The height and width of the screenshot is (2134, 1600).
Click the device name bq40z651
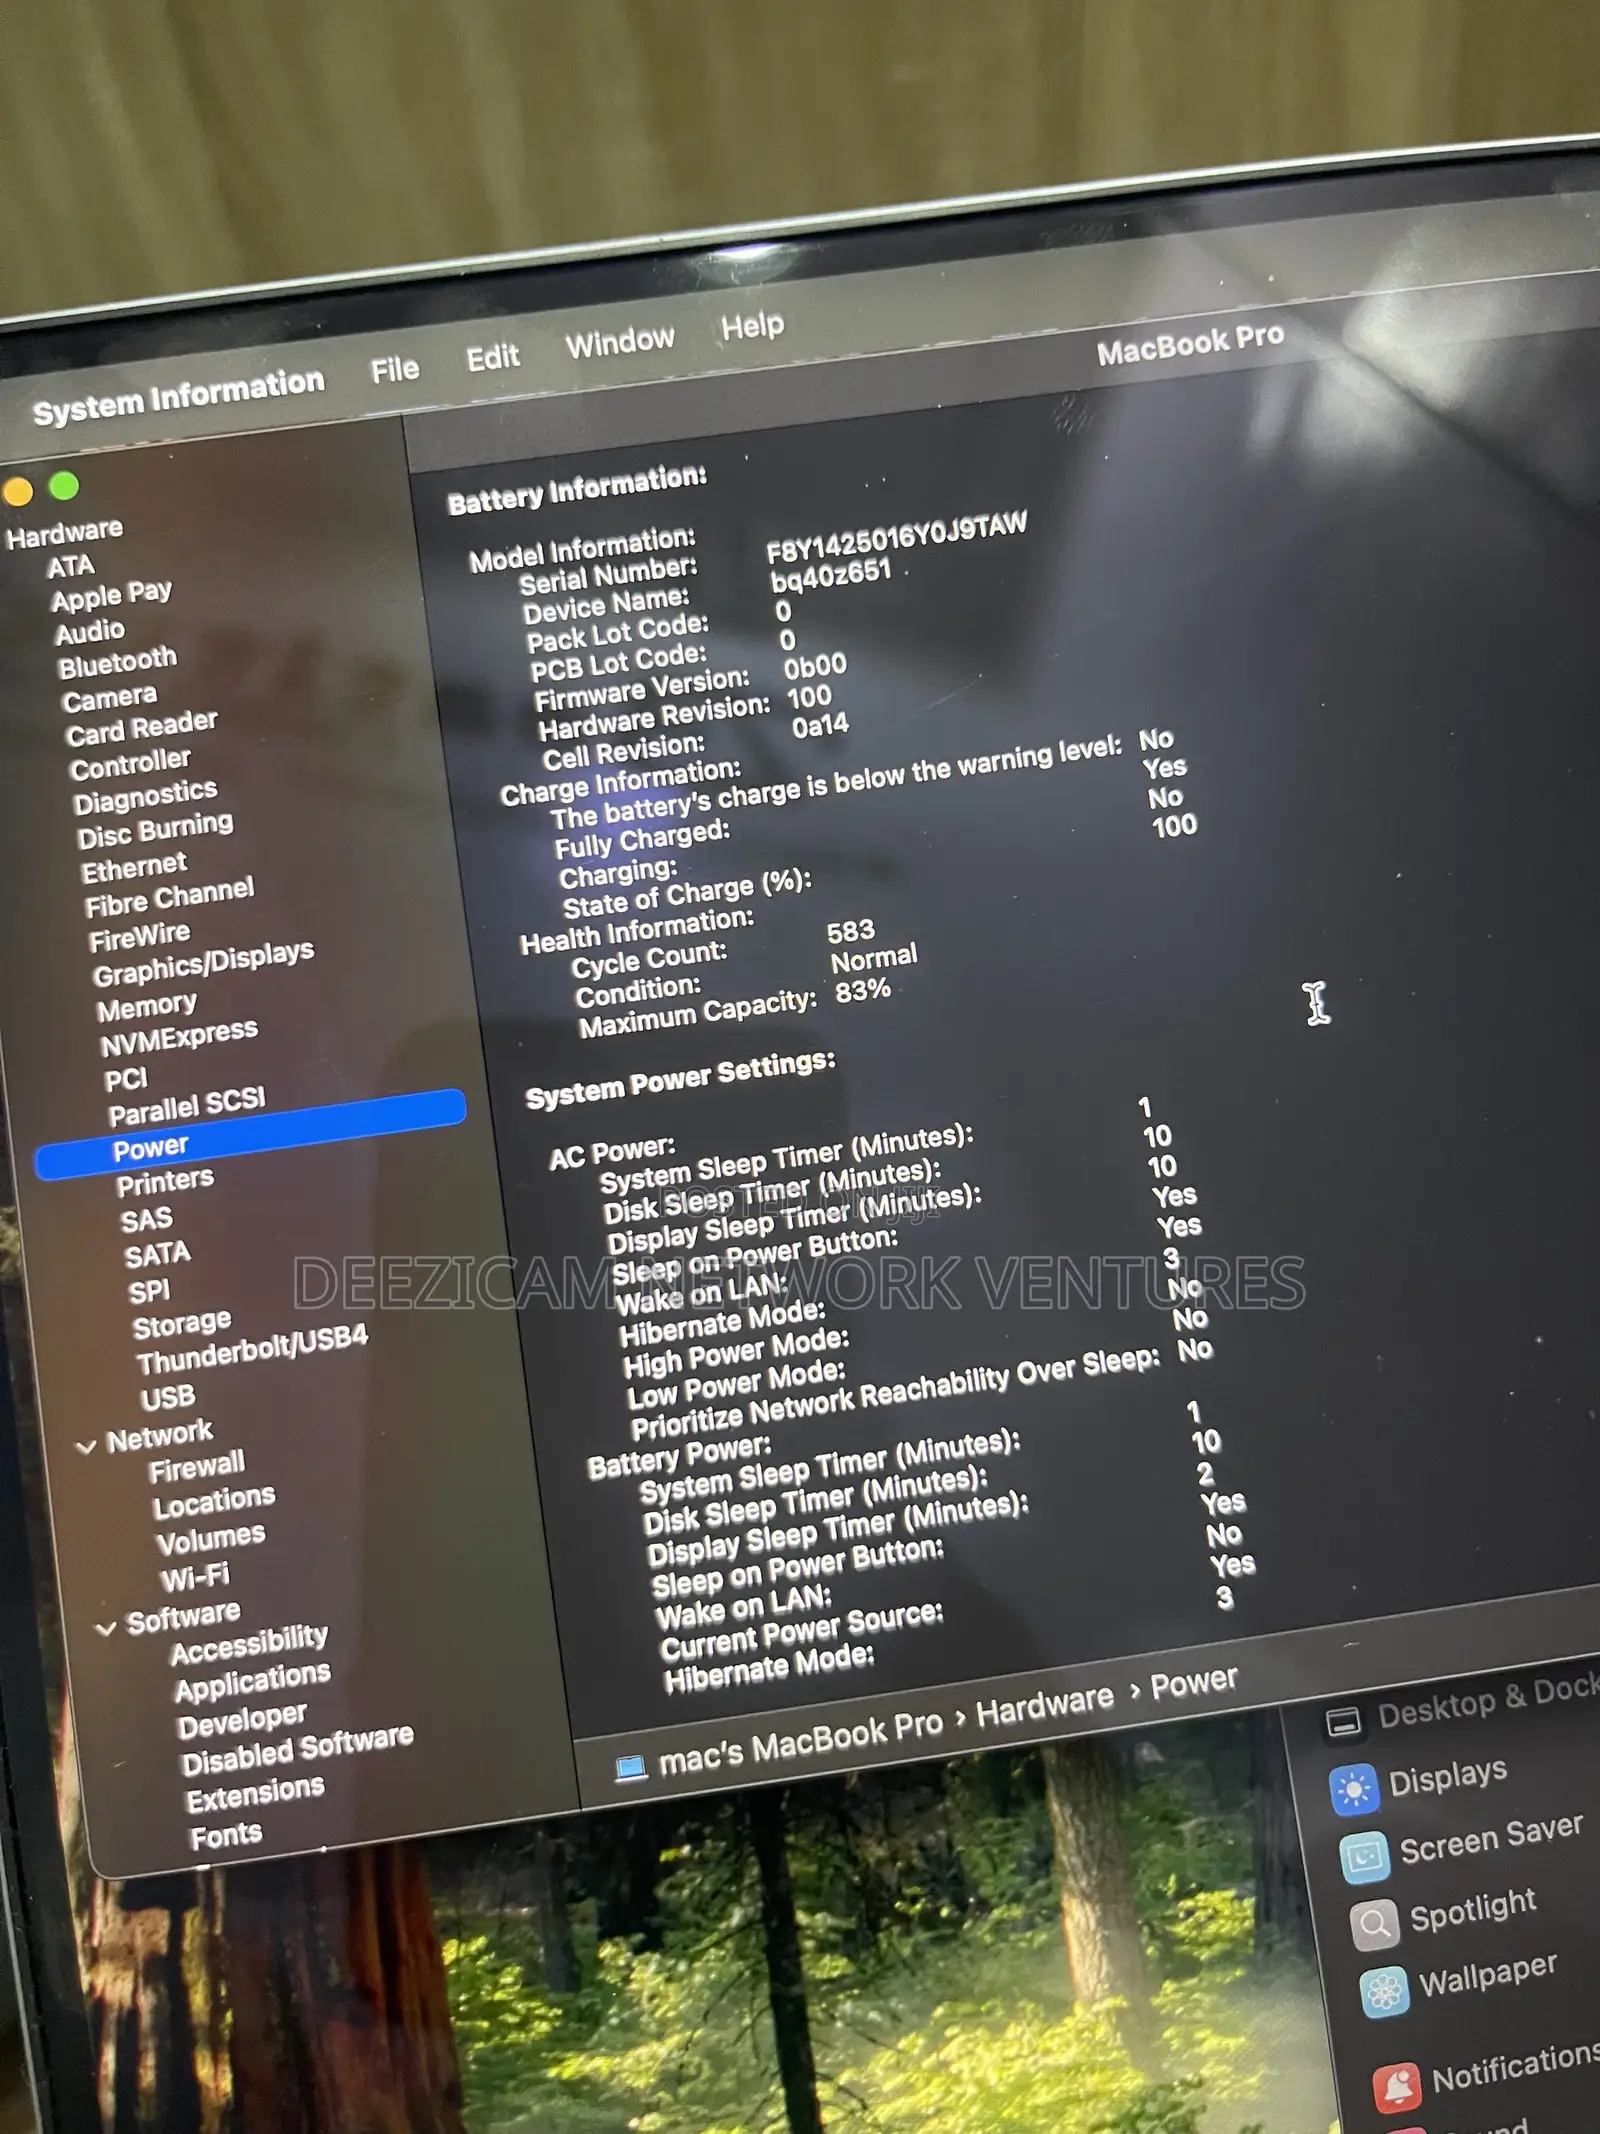830,576
